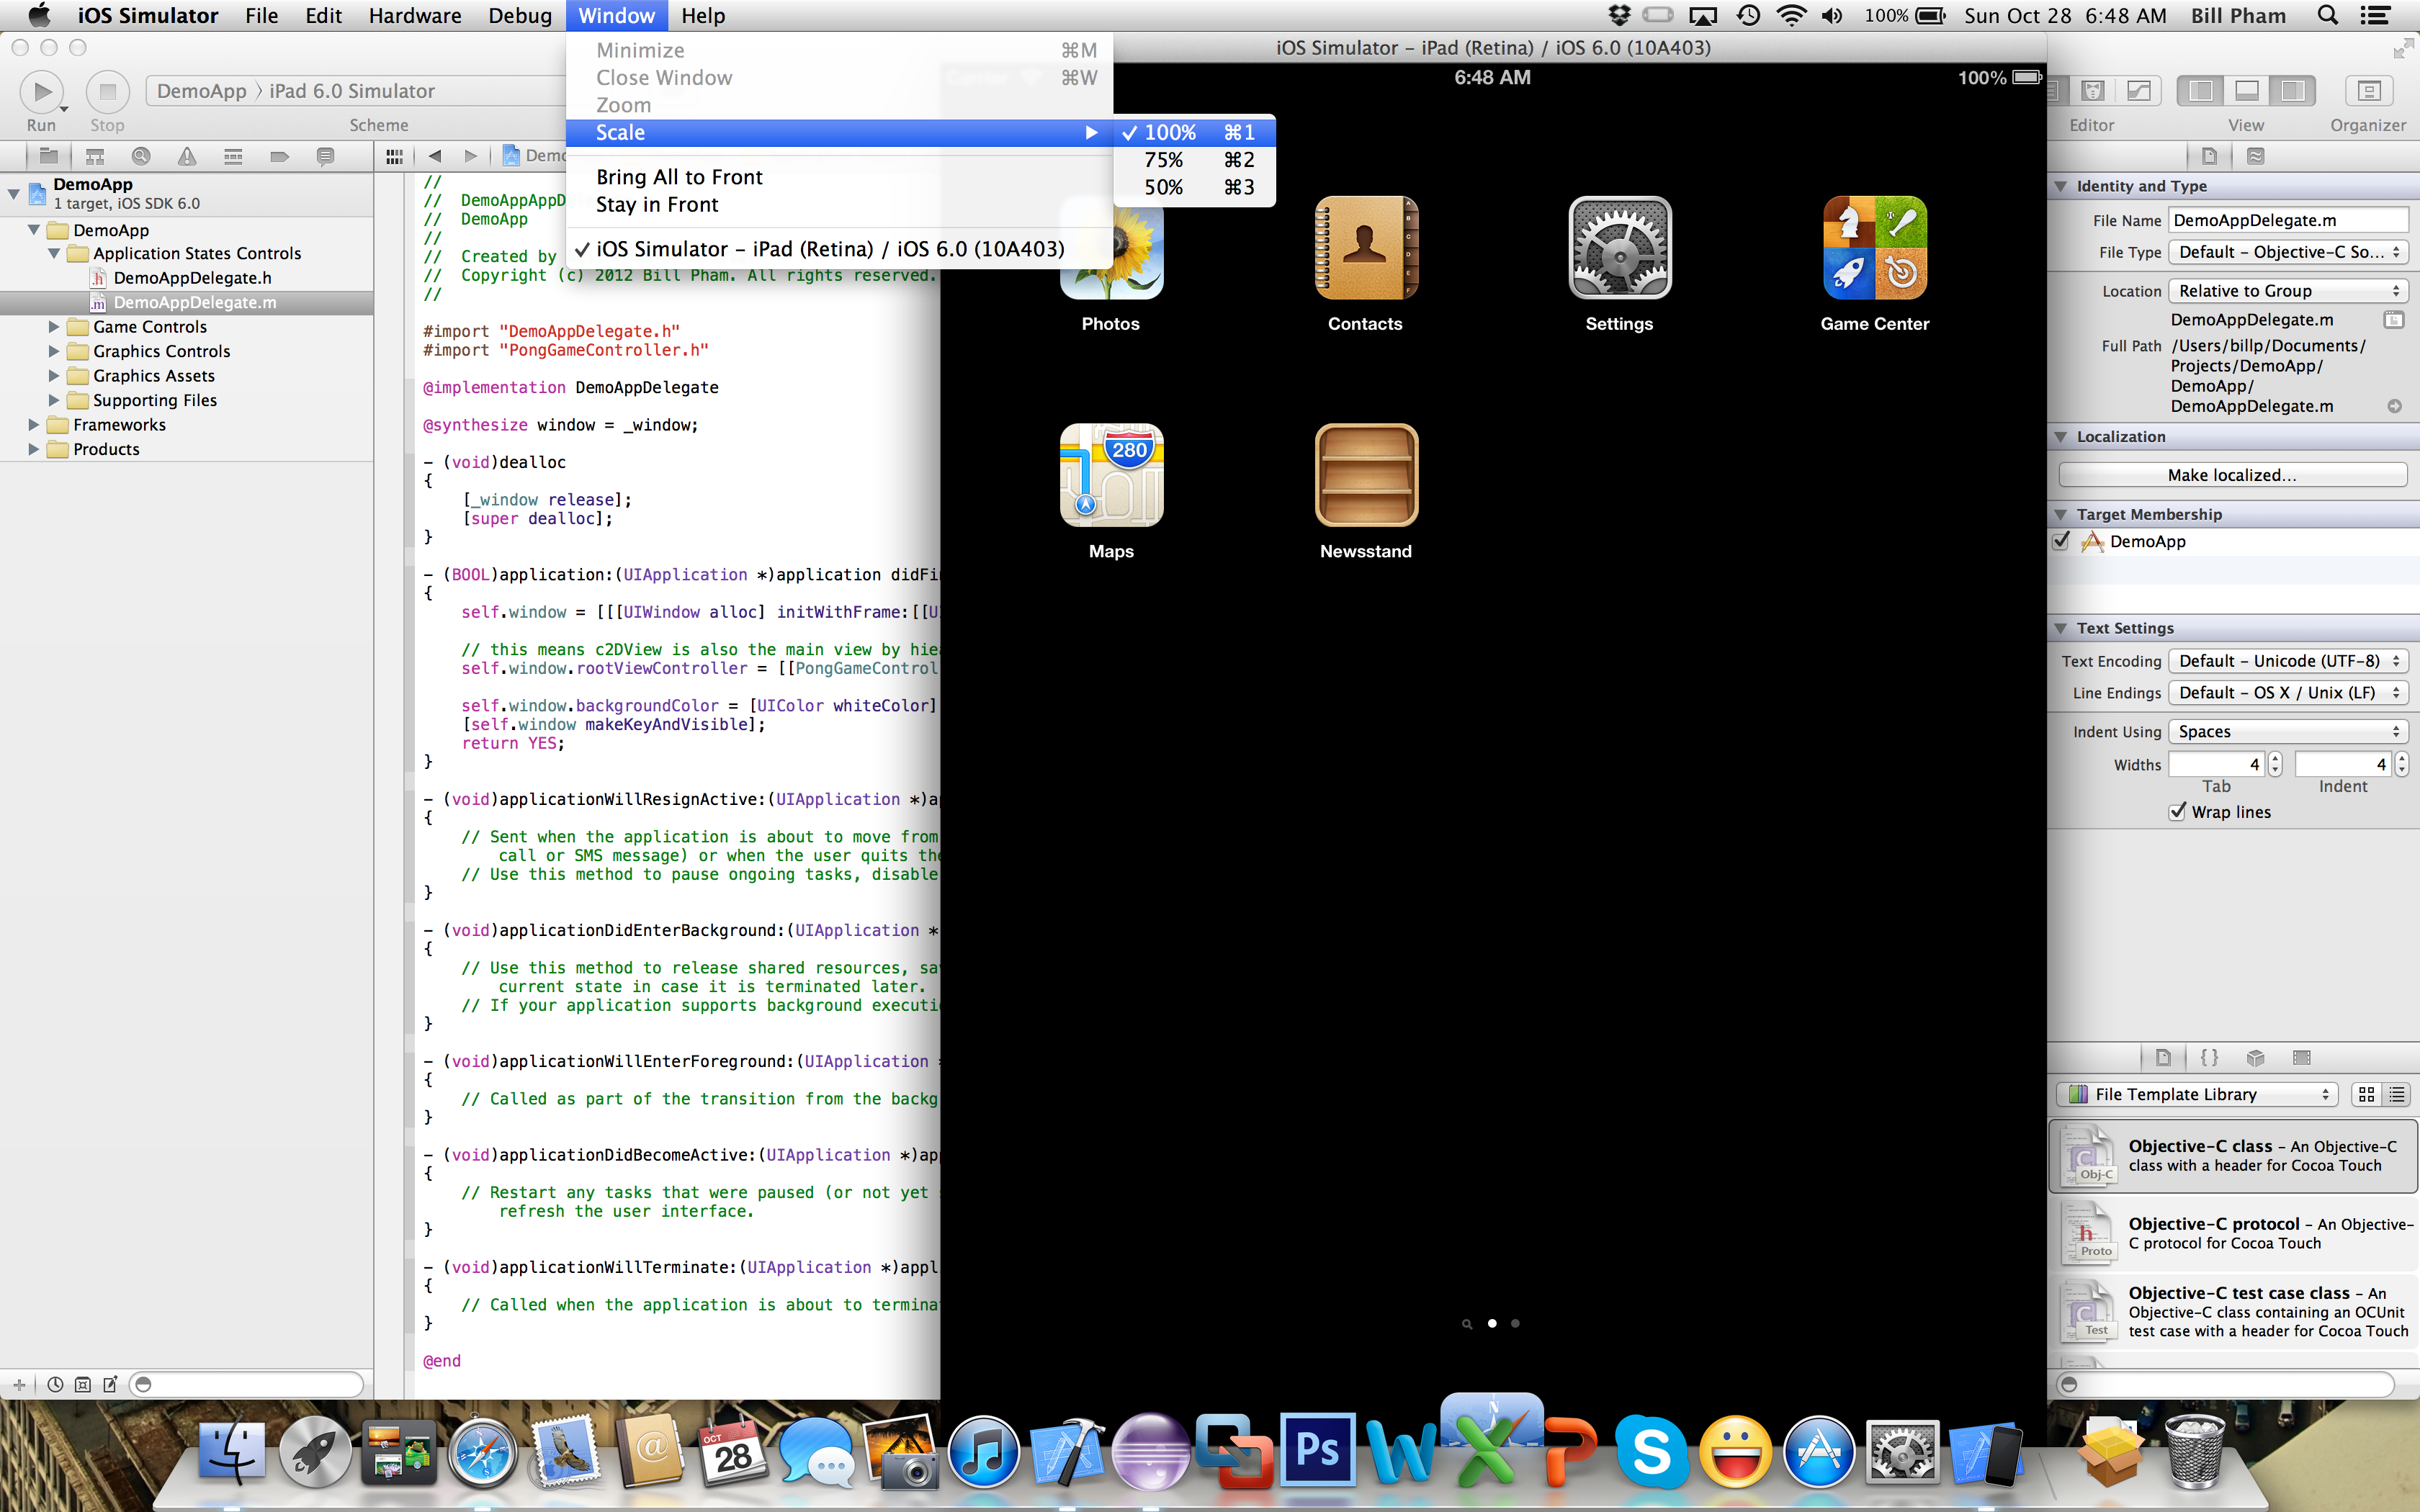Launch the Game Center app
The image size is (2420, 1512).
[x=1874, y=248]
